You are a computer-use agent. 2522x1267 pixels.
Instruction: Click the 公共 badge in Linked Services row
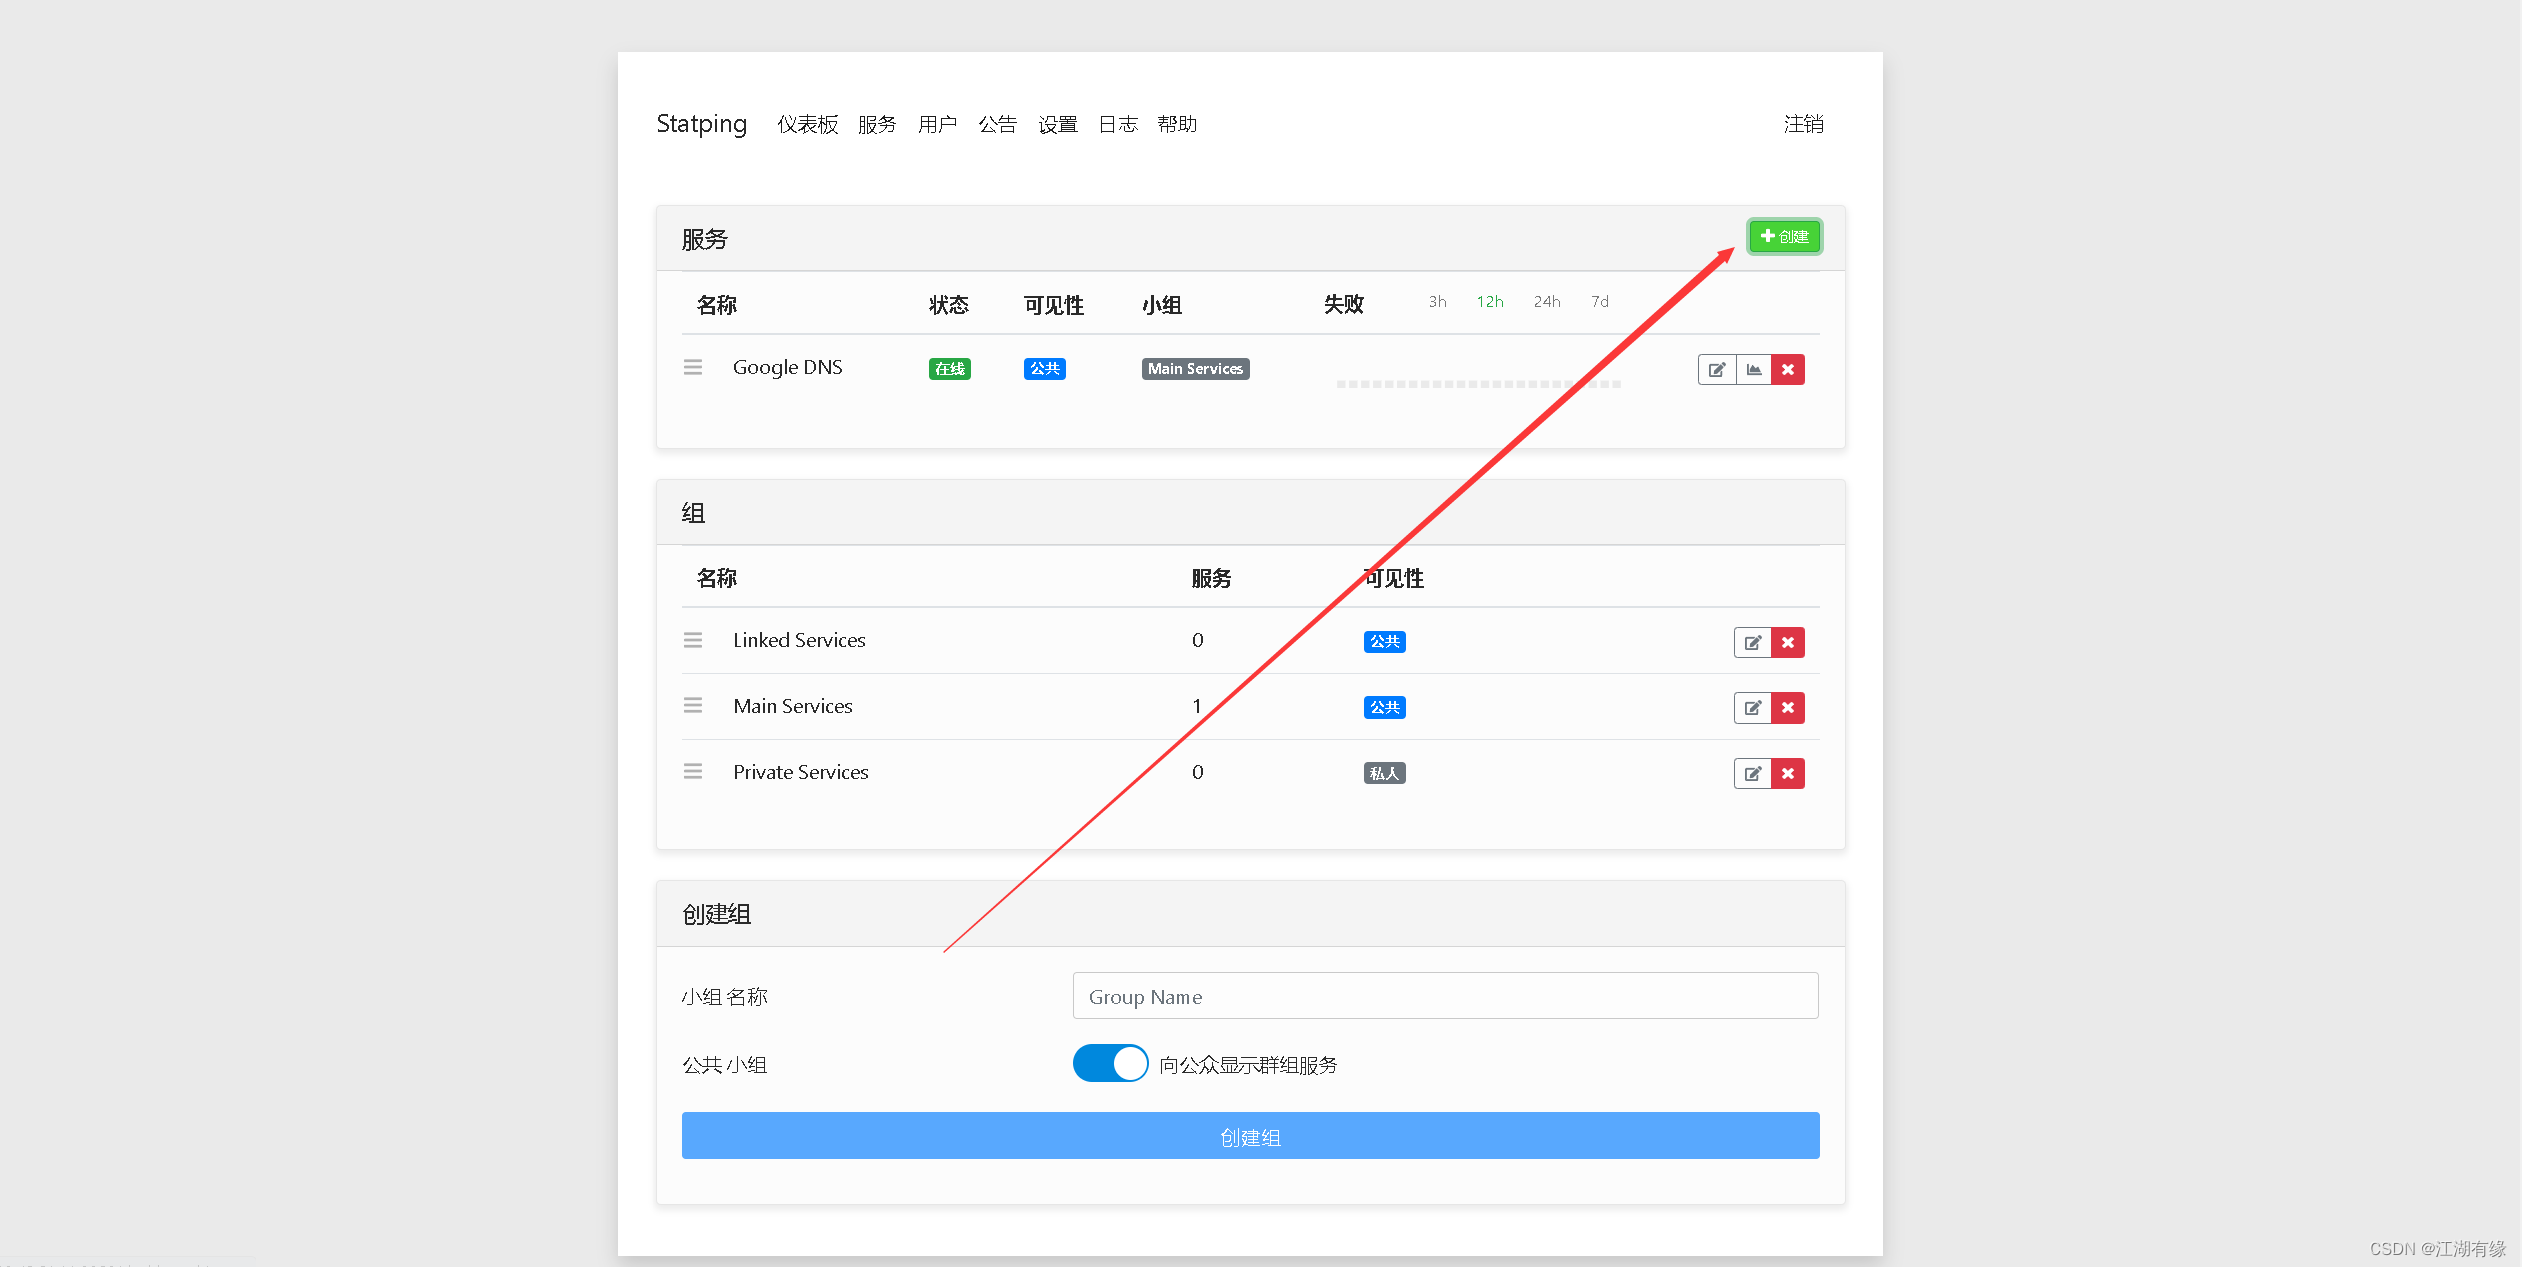1385,642
